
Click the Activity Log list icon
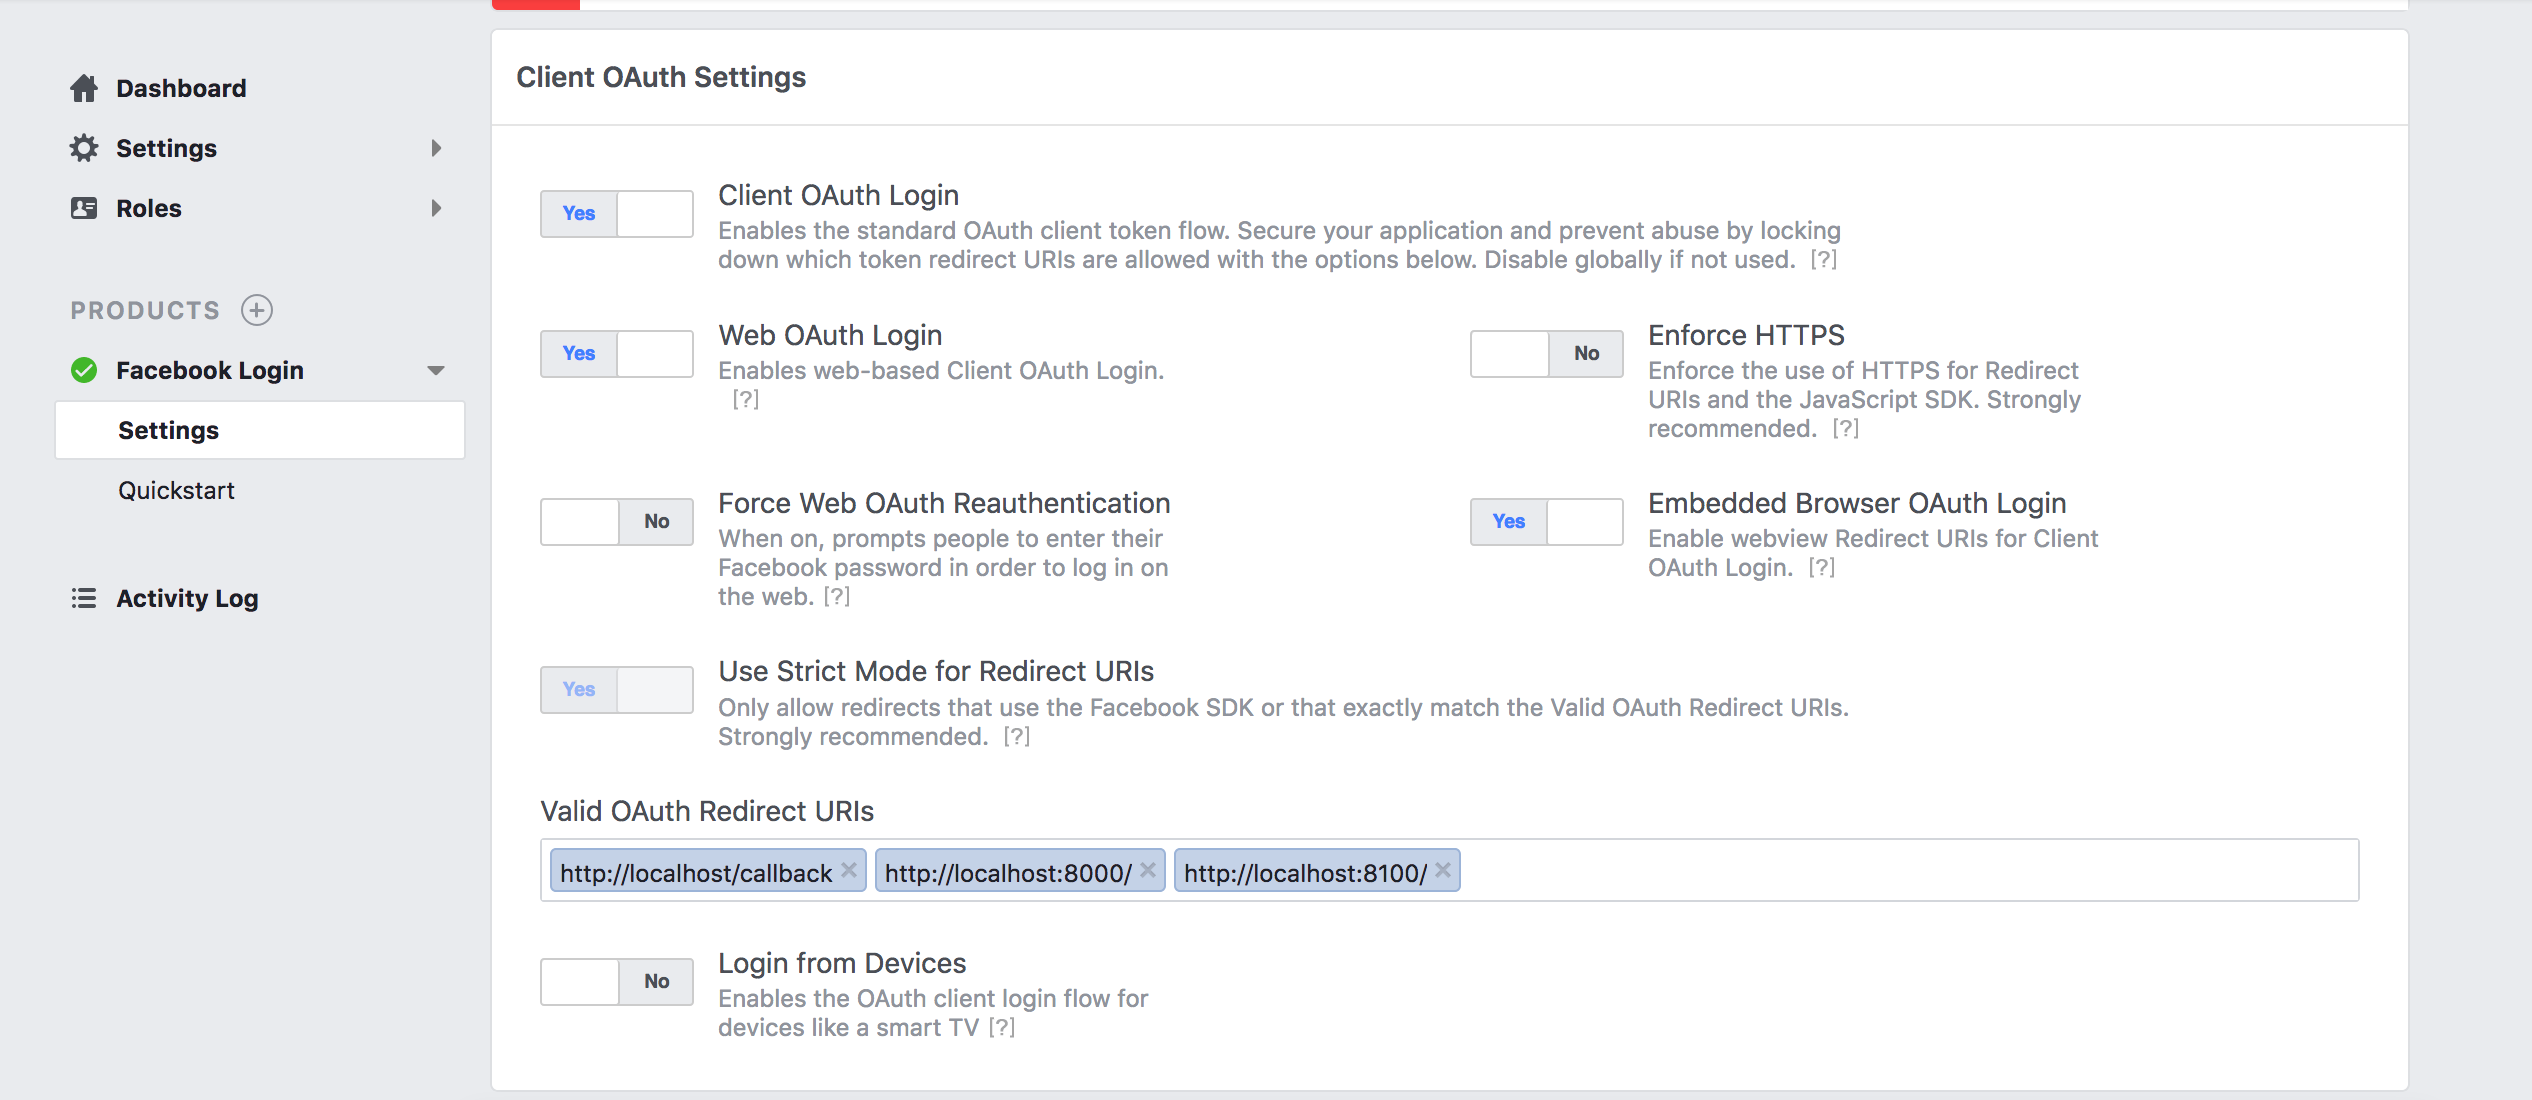[x=84, y=598]
